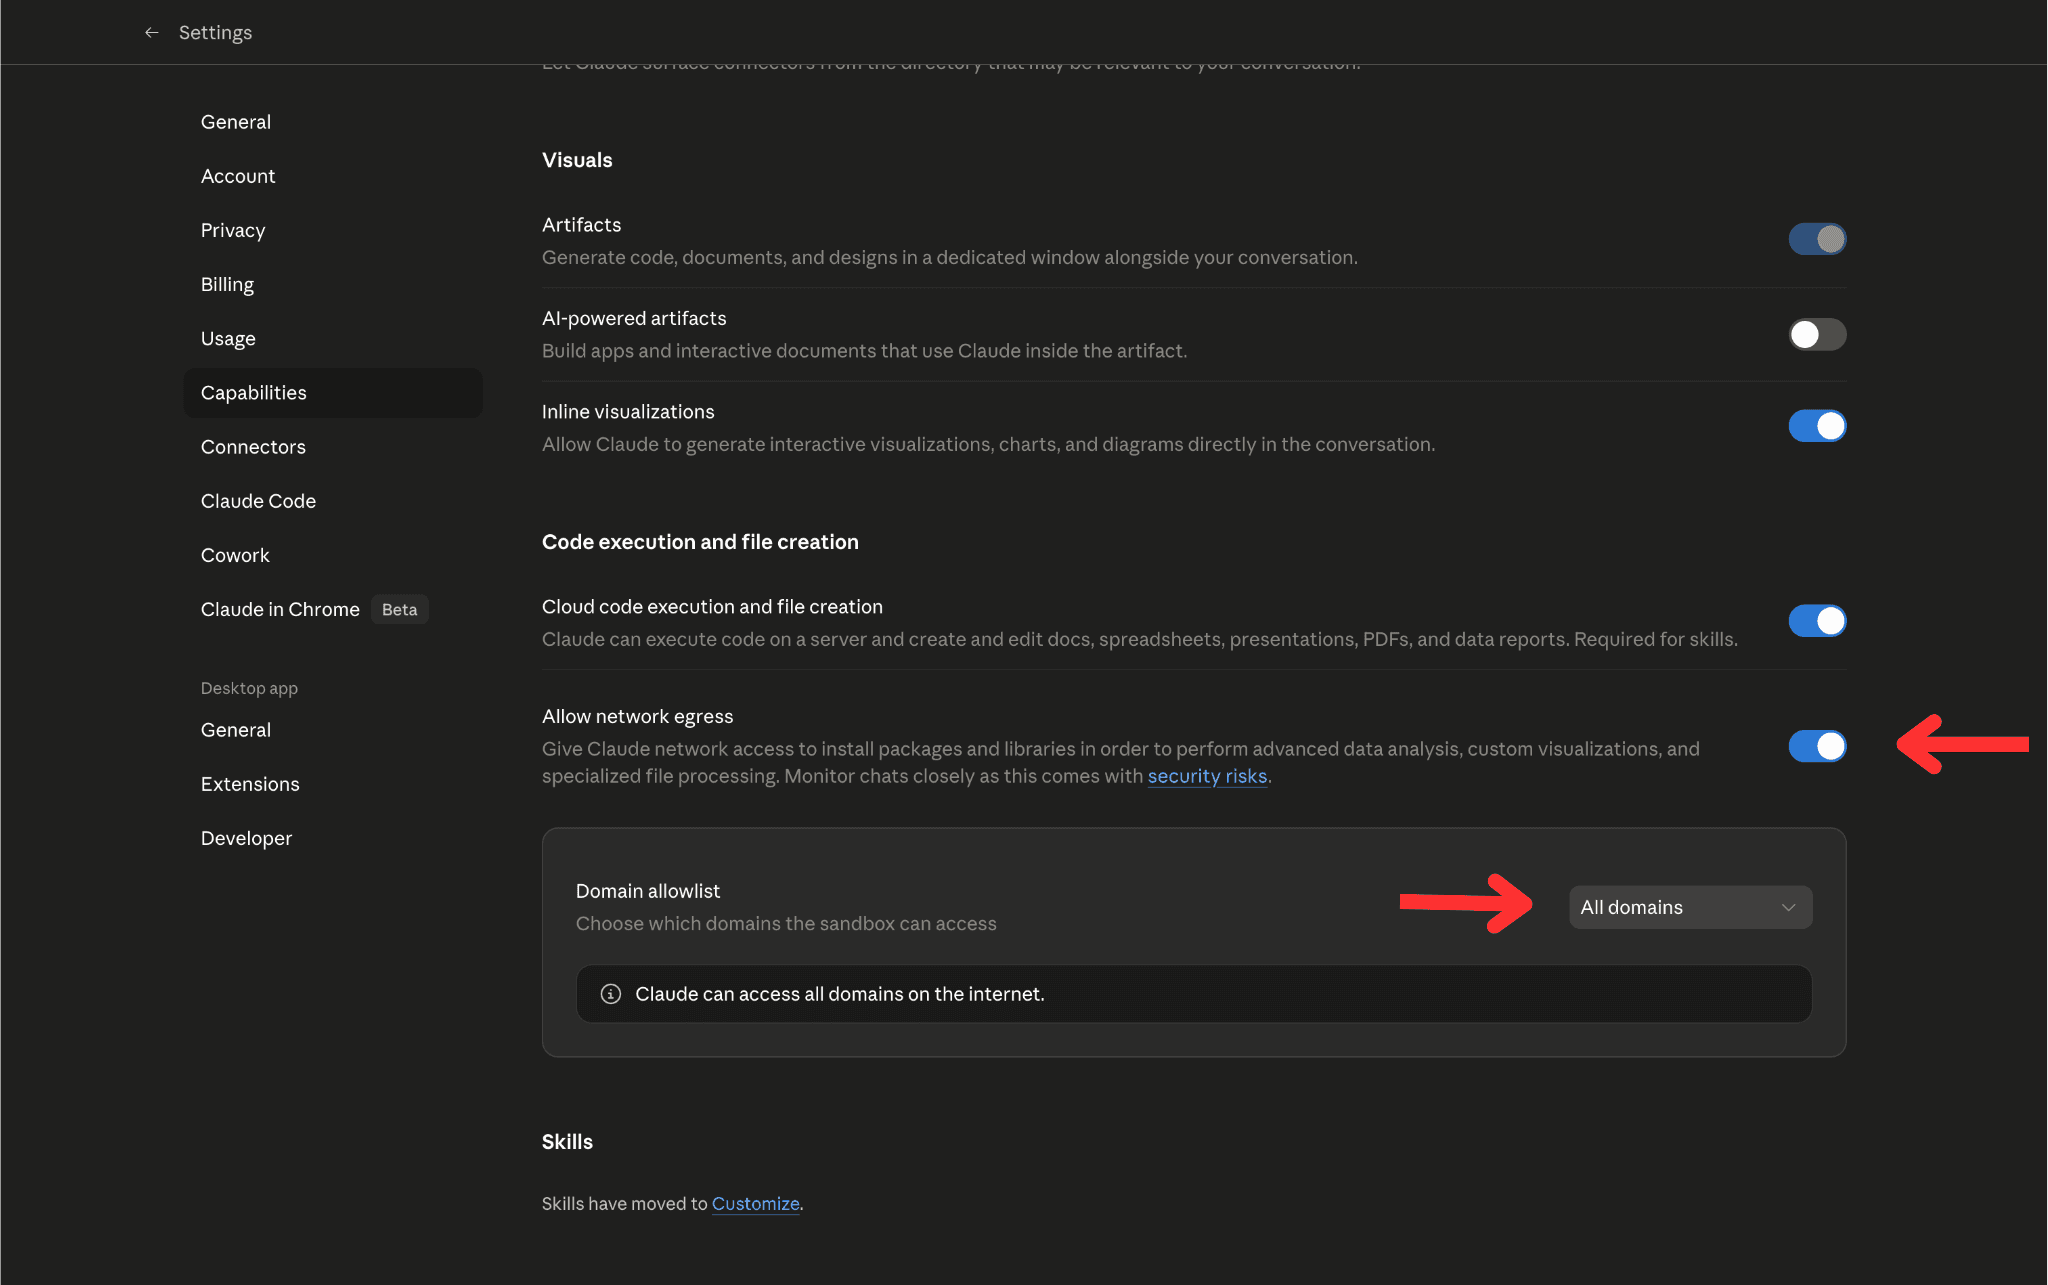
Task: Turn off Cloud code execution toggle
Action: [1817, 621]
